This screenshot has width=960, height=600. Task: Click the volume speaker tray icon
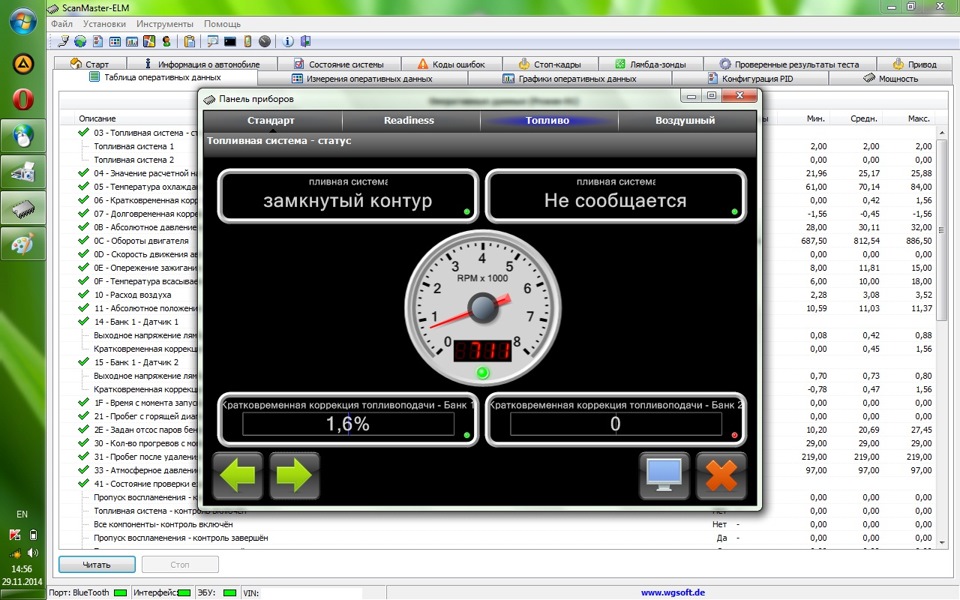[x=33, y=552]
